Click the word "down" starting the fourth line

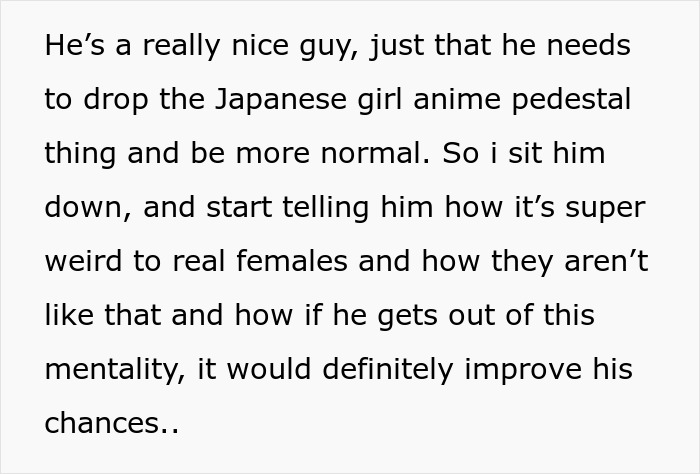[86, 208]
